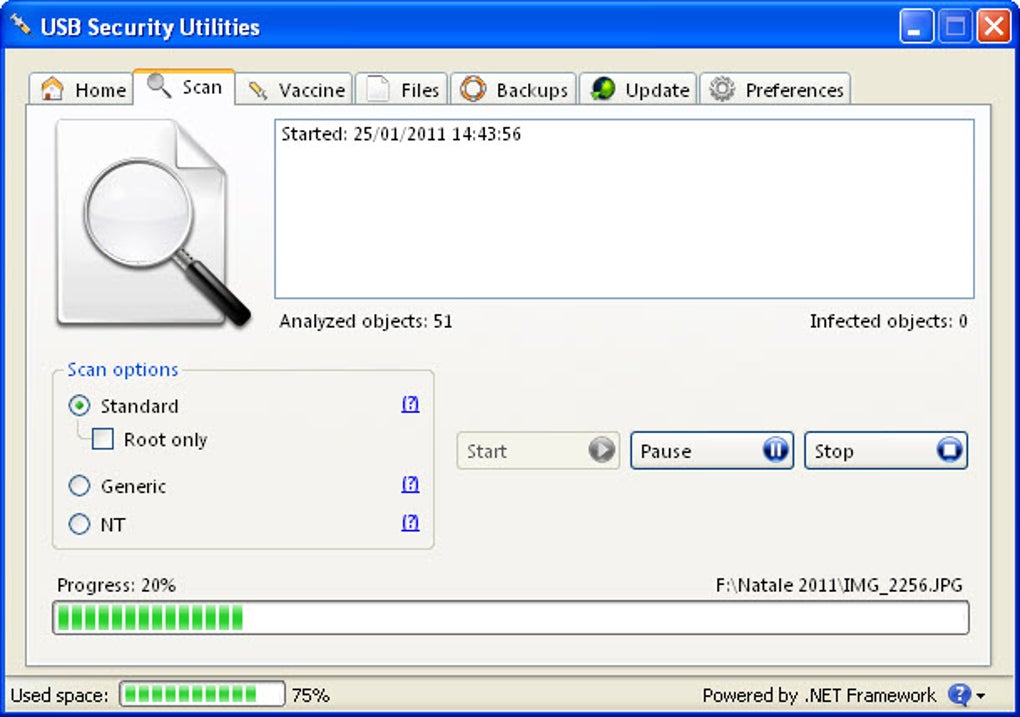
Task: Switch to the Update tab
Action: coord(638,88)
